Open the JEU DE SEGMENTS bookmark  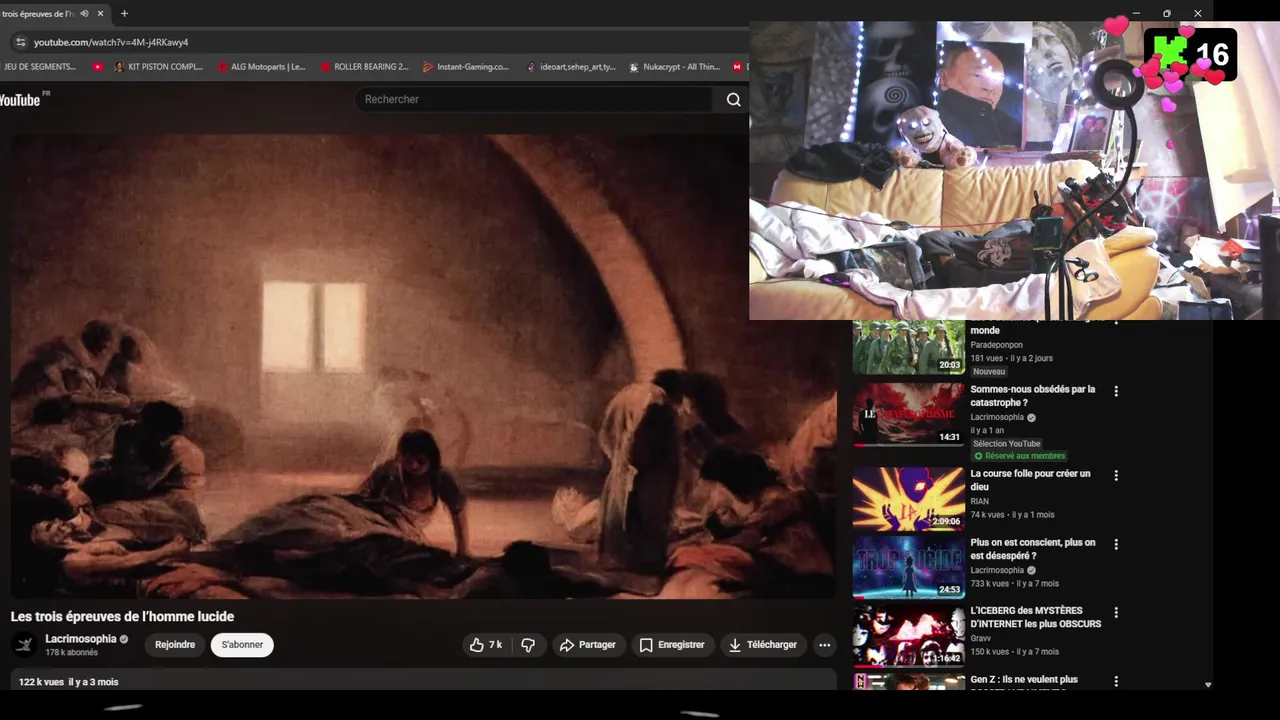40,67
